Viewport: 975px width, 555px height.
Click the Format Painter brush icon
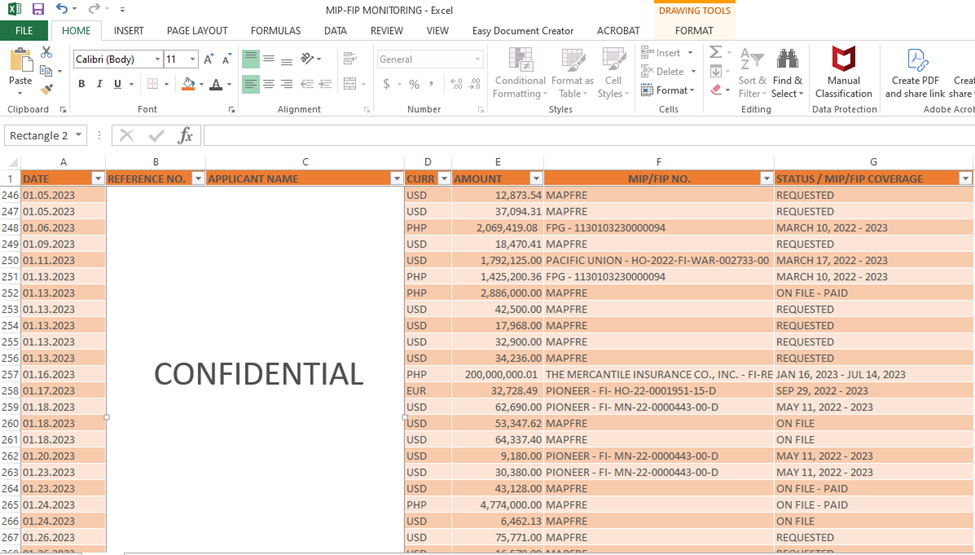click(47, 90)
